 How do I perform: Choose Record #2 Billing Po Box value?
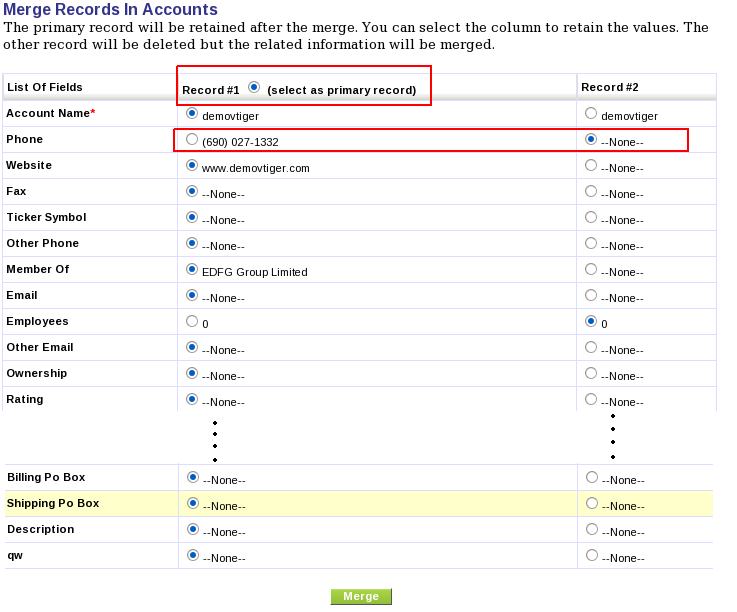[592, 478]
